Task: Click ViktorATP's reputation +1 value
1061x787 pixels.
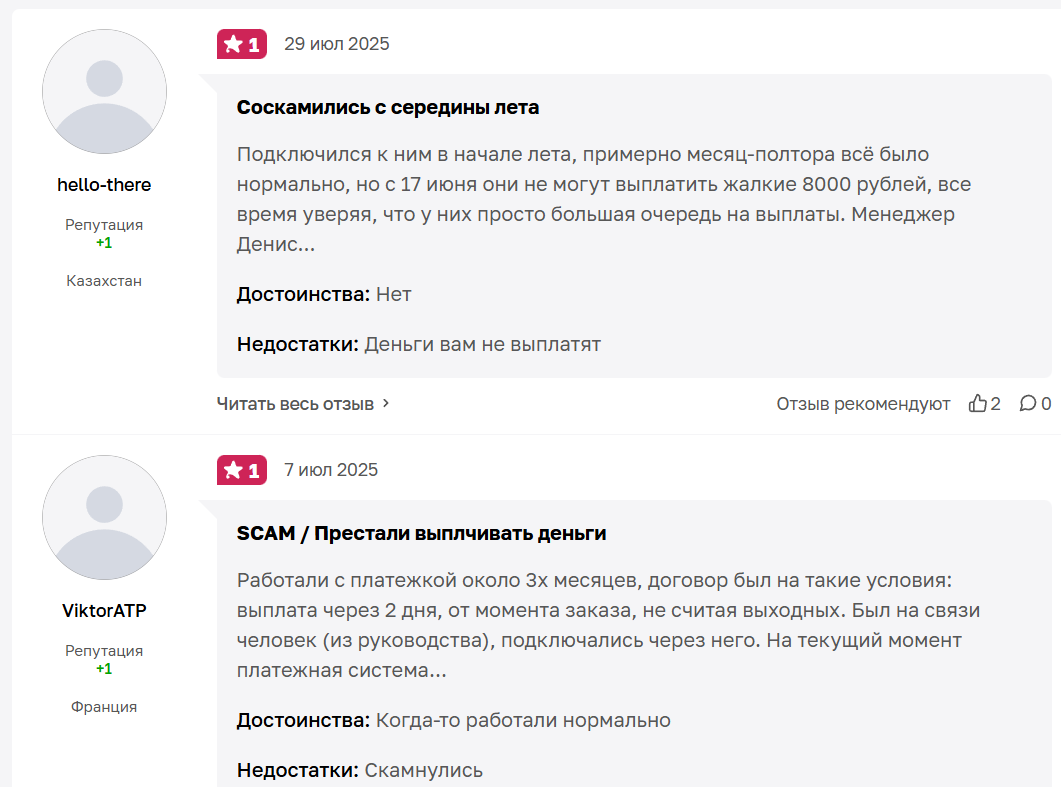Action: (x=104, y=669)
